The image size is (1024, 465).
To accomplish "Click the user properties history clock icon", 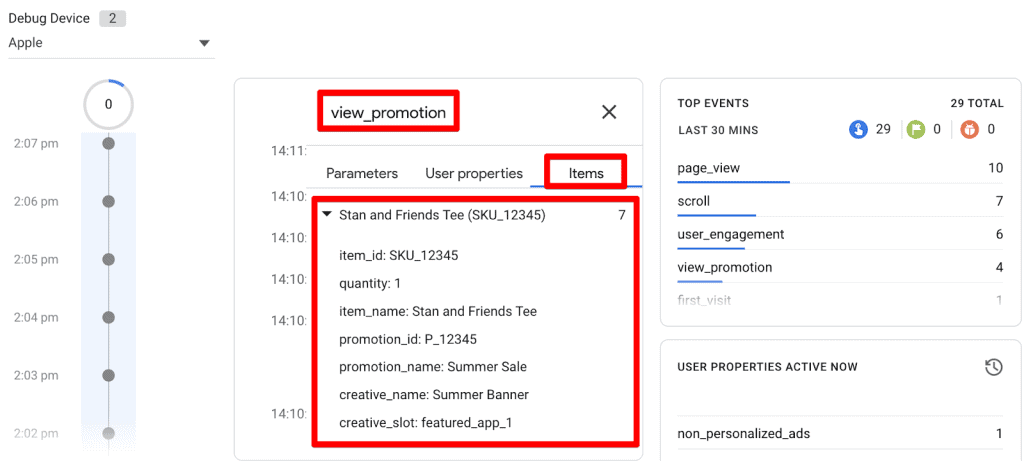I will tap(993, 367).
